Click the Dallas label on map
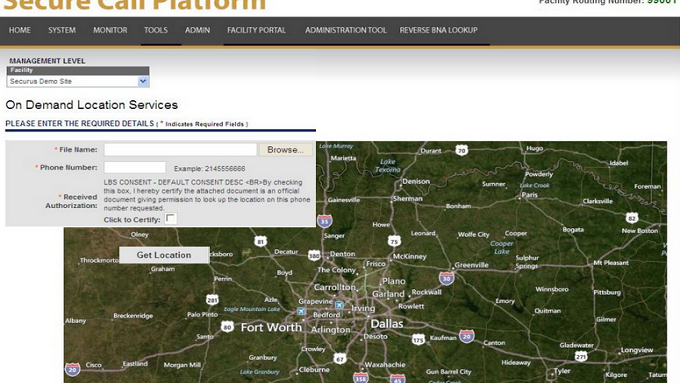 coord(387,324)
